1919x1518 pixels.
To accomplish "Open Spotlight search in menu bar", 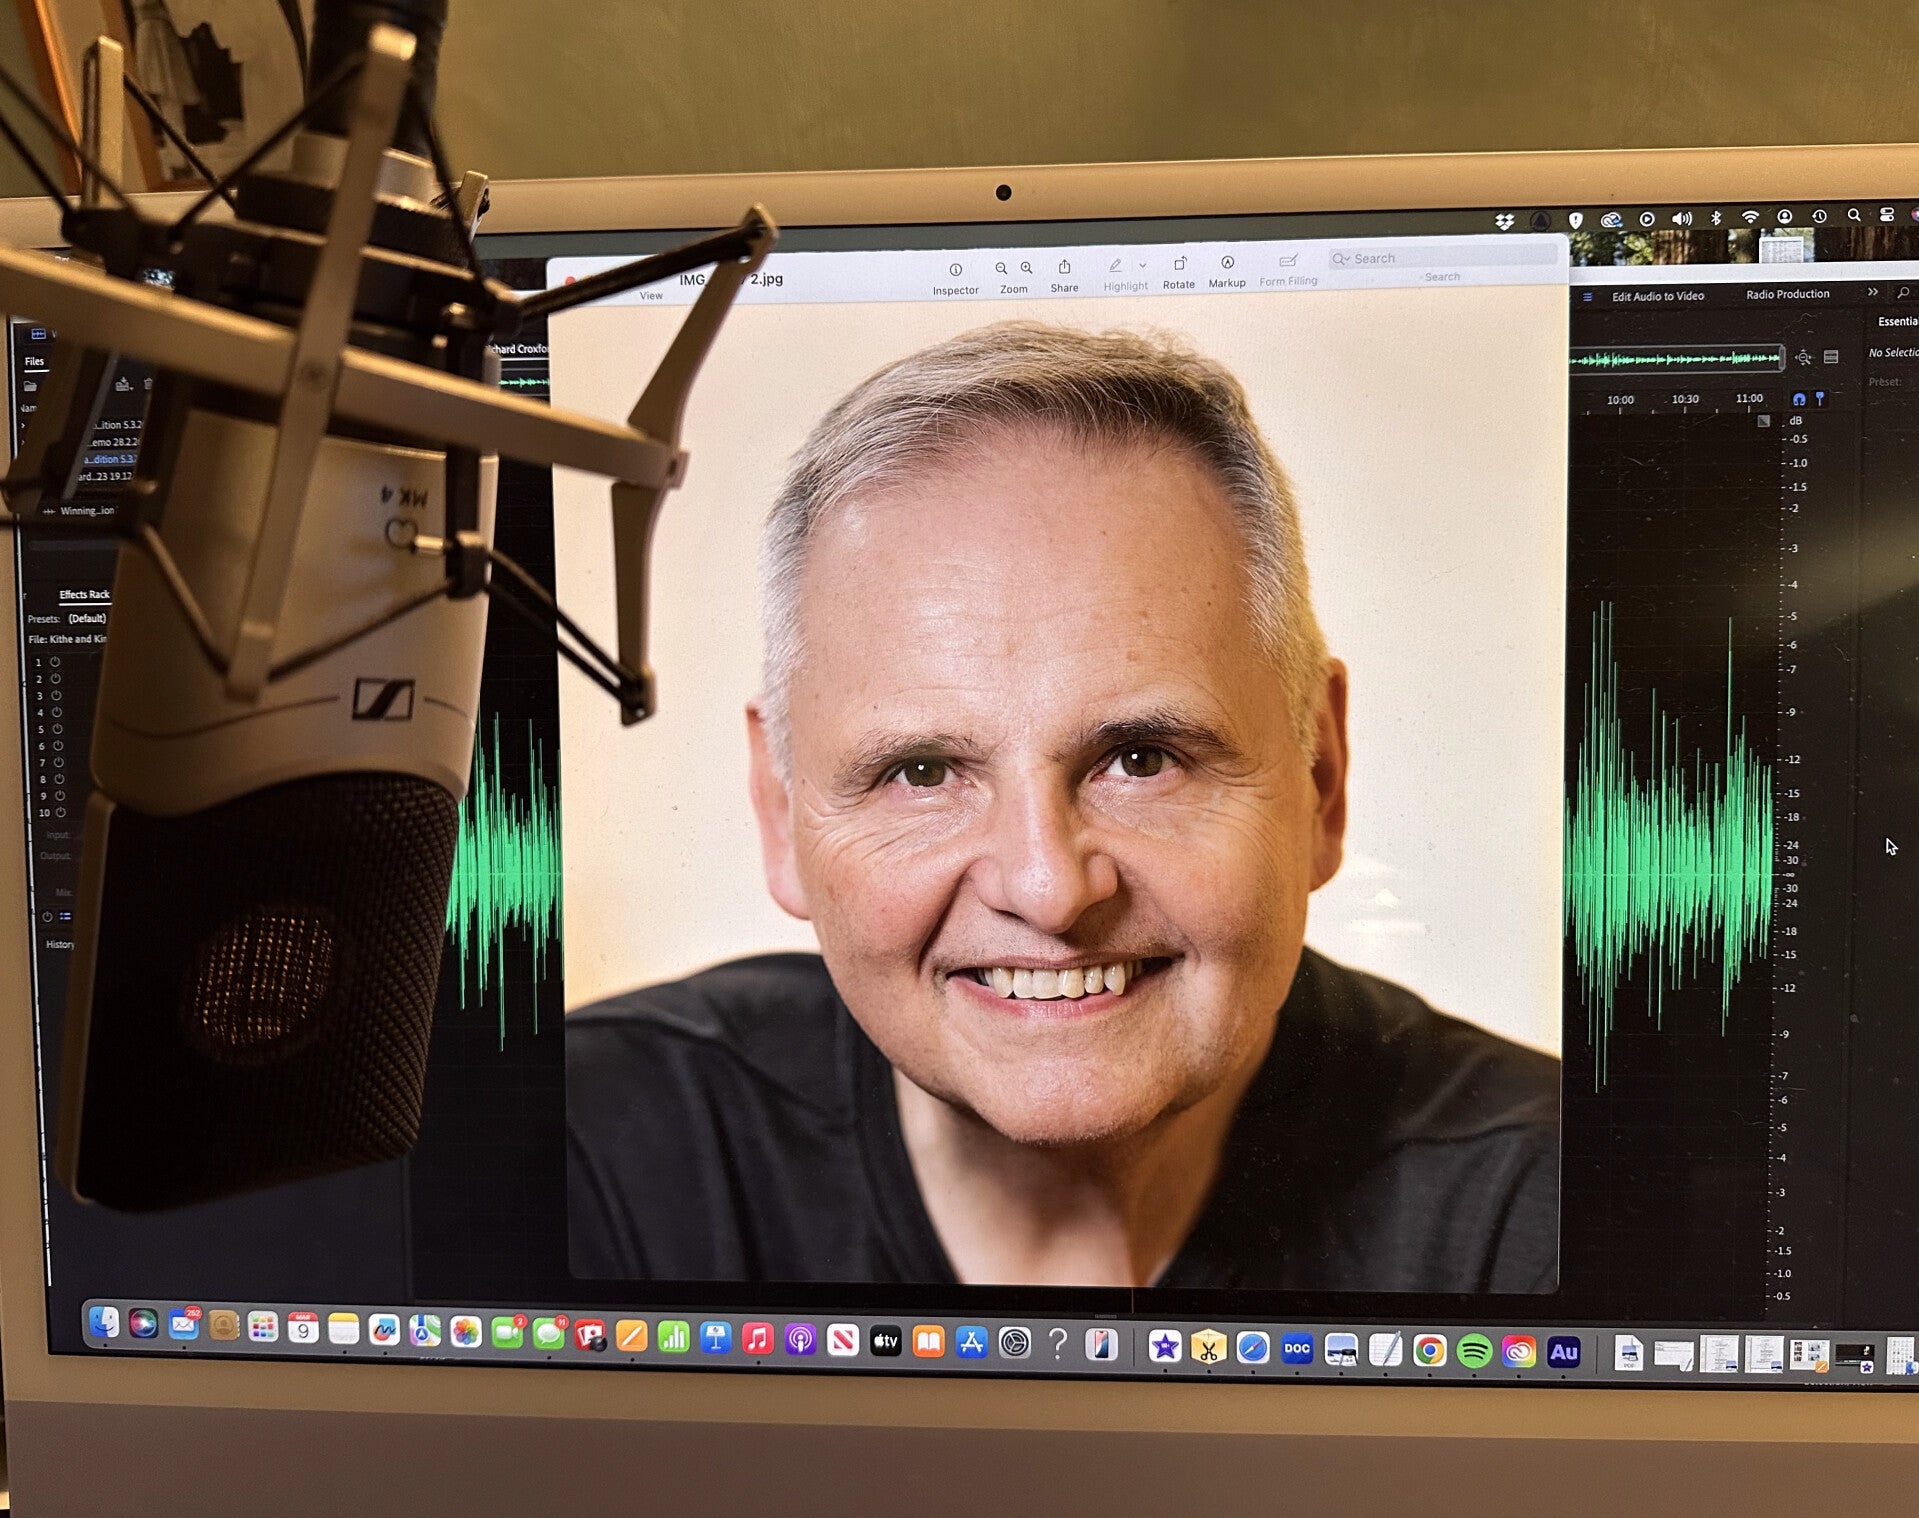I will pyautogui.click(x=1853, y=215).
